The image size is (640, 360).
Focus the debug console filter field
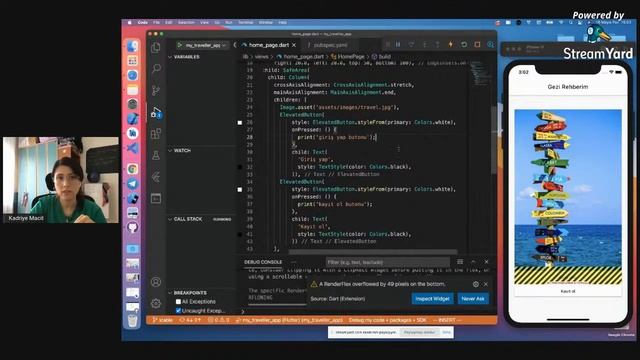[388, 262]
